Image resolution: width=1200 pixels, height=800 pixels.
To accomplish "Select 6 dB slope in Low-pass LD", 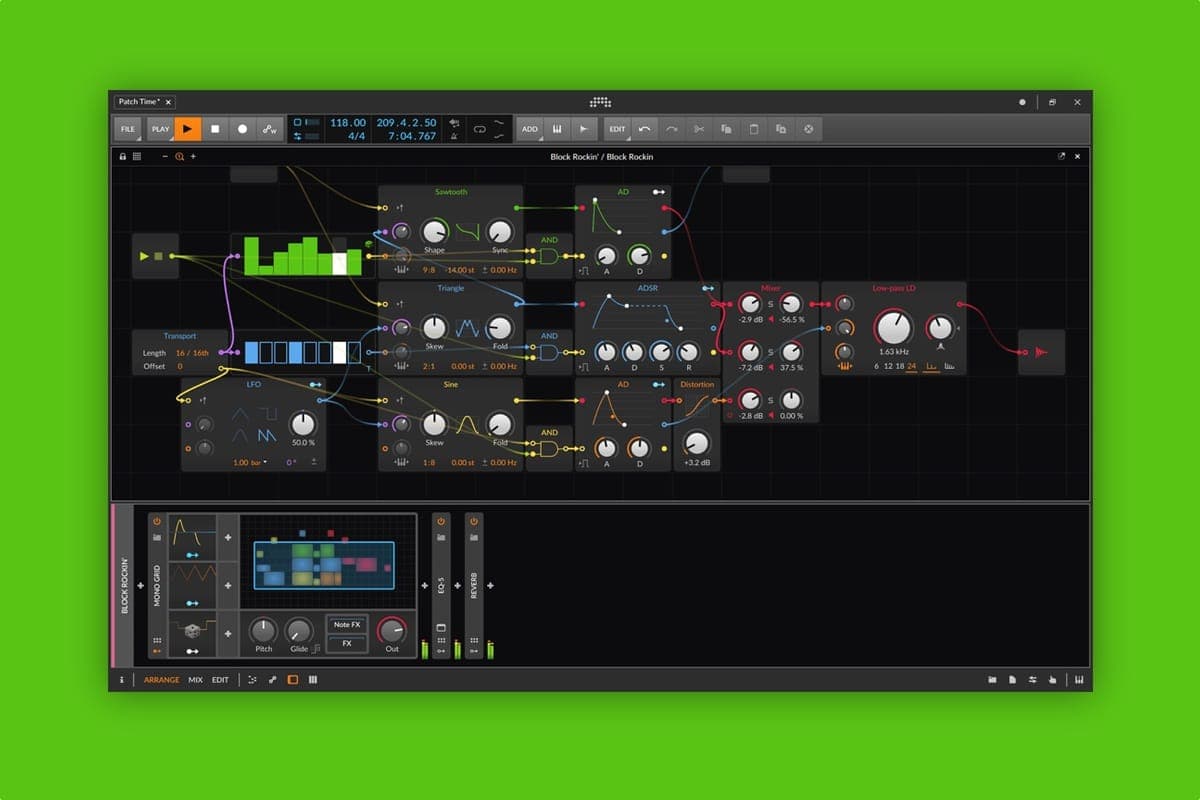I will [x=876, y=366].
